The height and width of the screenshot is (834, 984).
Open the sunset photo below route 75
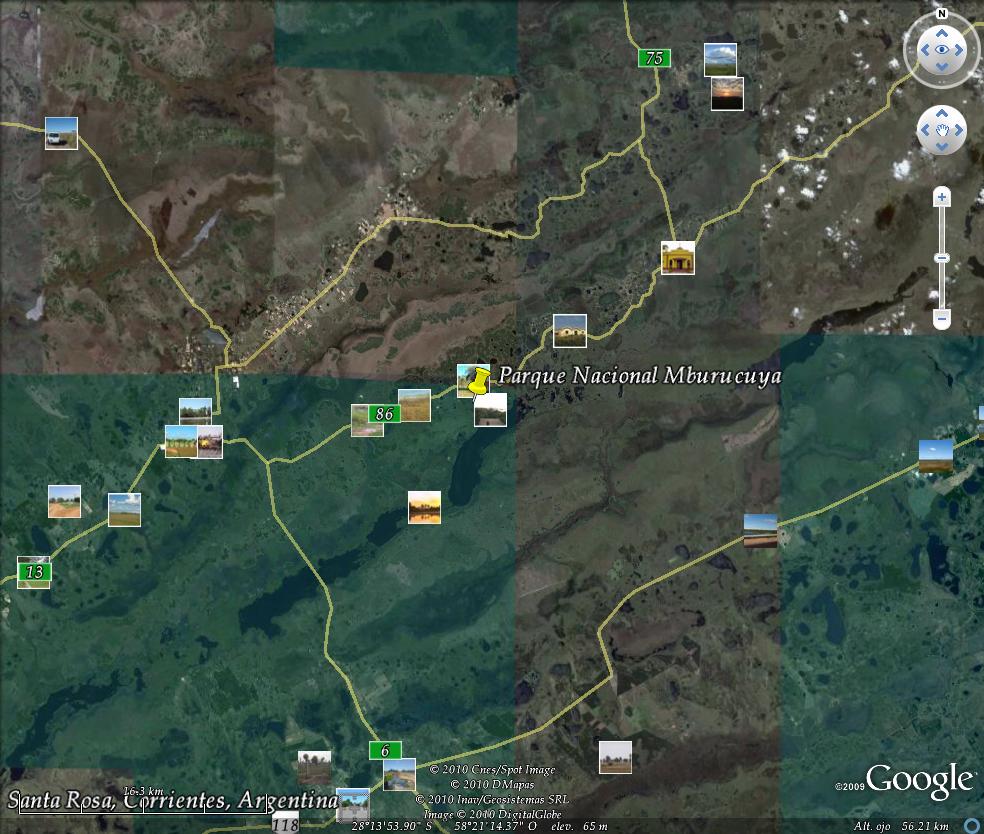(727, 94)
